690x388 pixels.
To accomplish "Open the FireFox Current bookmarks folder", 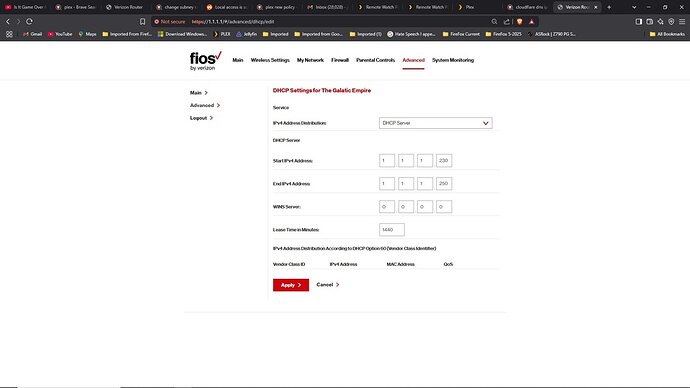I will click(461, 34).
